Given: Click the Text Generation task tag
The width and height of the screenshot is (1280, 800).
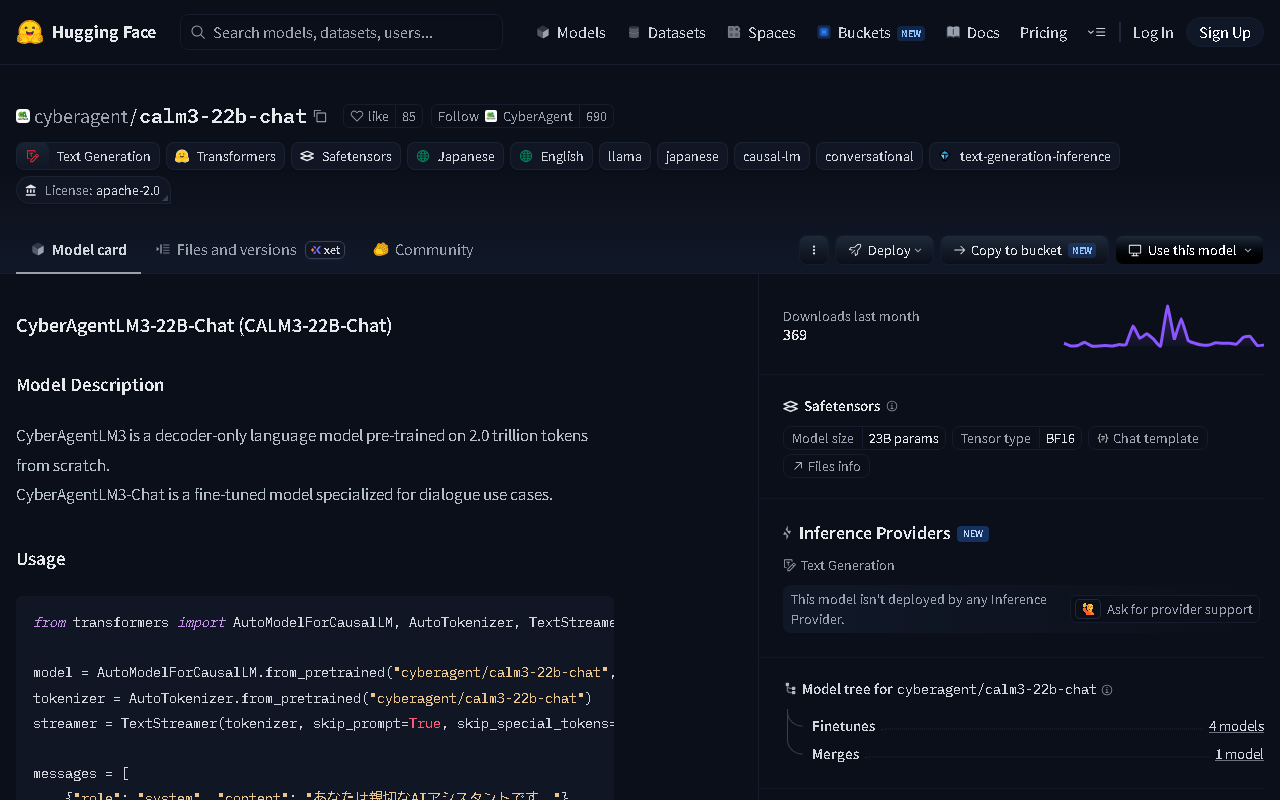Looking at the screenshot, I should click(x=88, y=156).
